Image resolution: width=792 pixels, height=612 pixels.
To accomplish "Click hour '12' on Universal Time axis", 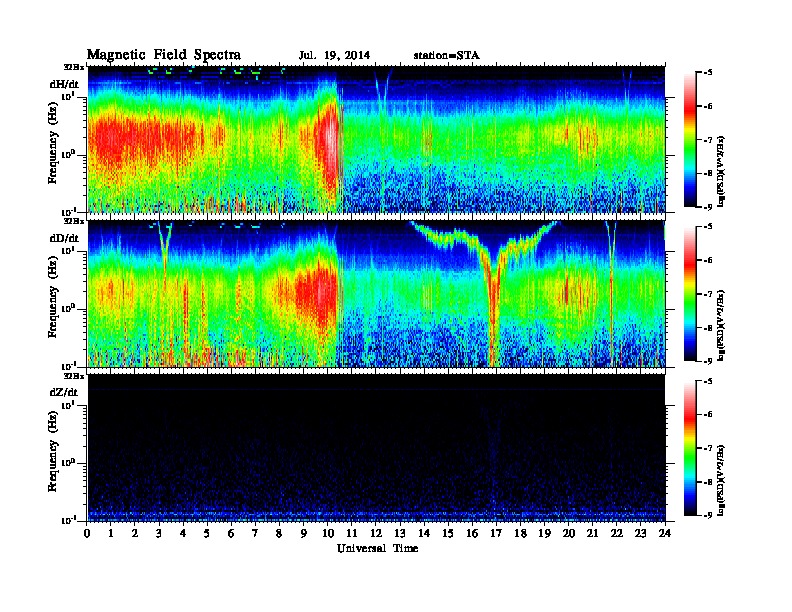I will (376, 533).
